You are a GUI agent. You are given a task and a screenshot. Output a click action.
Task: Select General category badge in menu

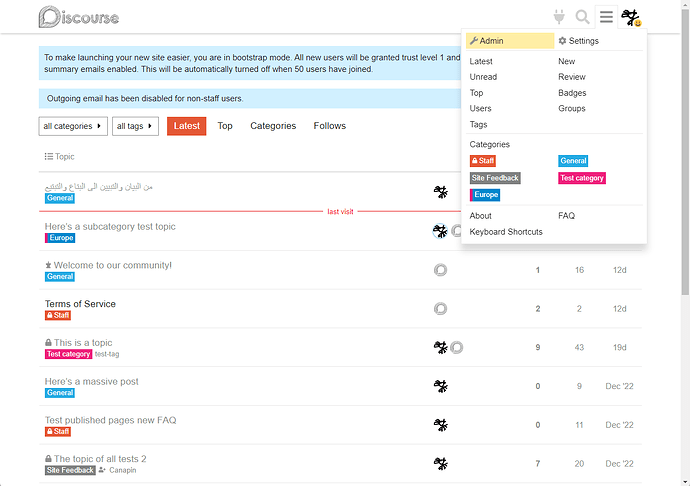click(573, 161)
